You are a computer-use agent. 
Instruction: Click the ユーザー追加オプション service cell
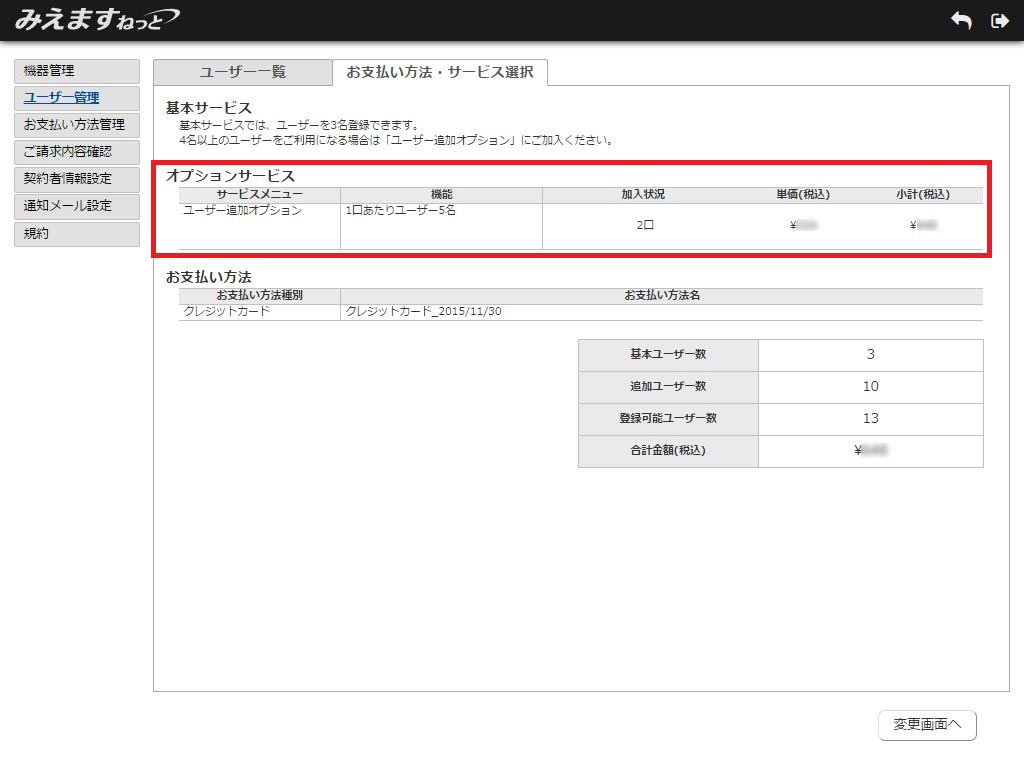pyautogui.click(x=243, y=211)
